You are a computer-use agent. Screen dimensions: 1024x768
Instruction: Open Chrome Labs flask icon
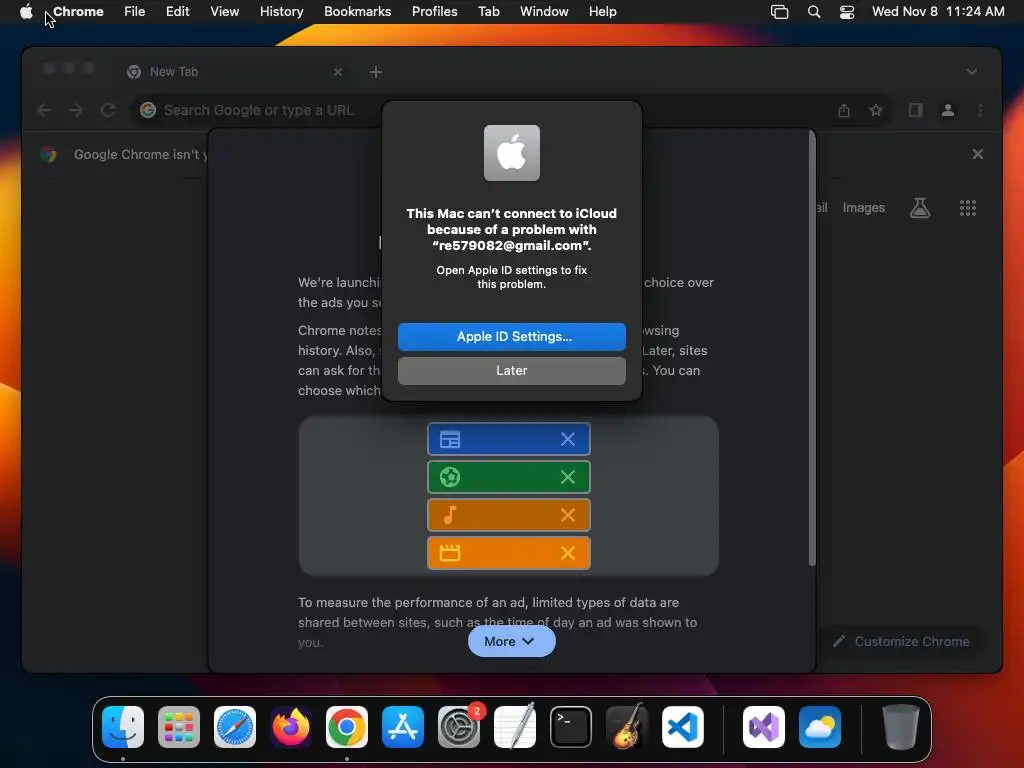pos(920,208)
